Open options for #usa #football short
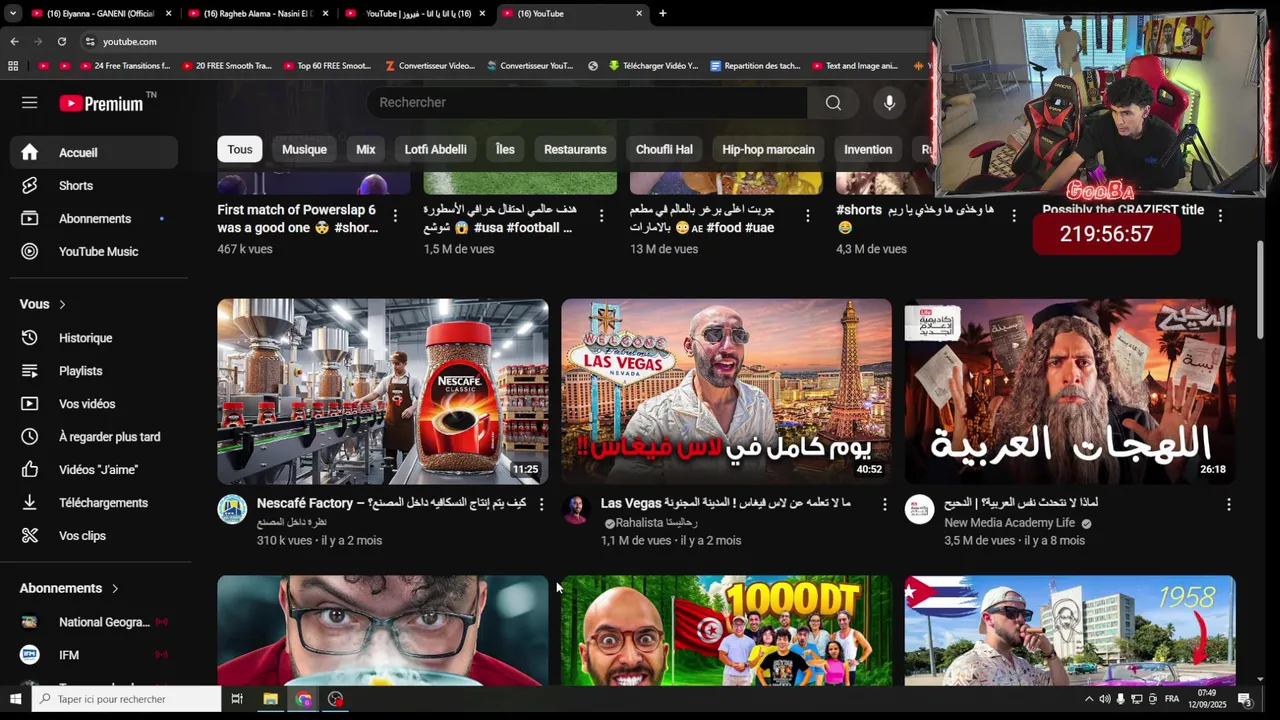 pyautogui.click(x=601, y=216)
